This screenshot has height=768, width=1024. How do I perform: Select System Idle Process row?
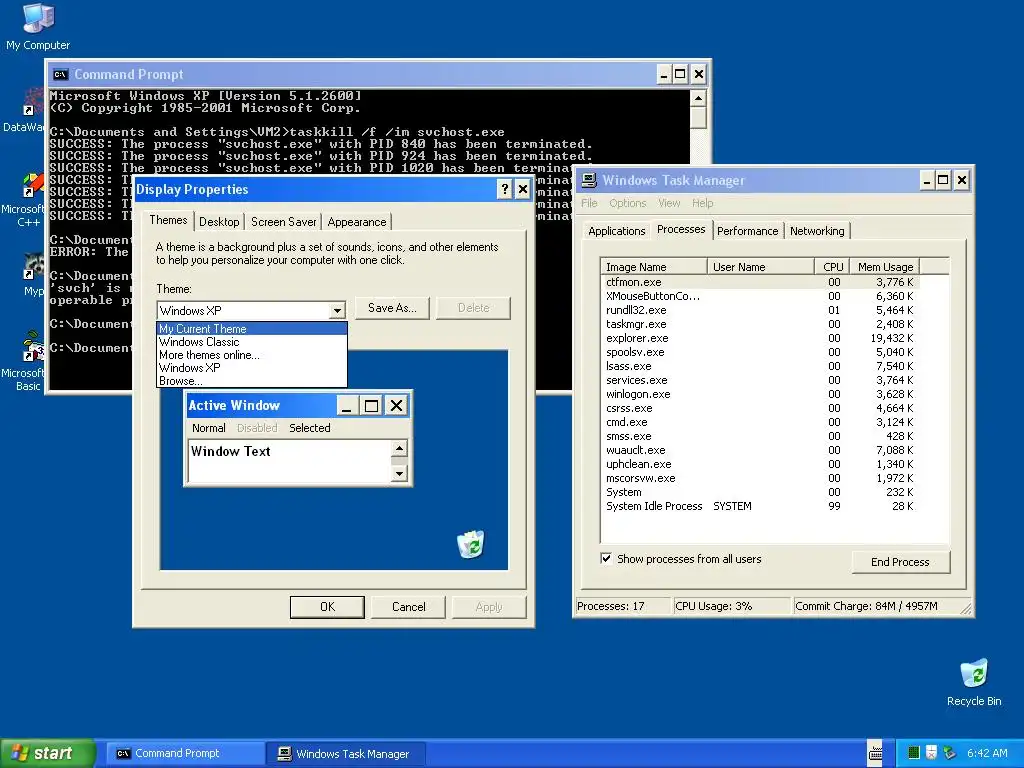760,506
